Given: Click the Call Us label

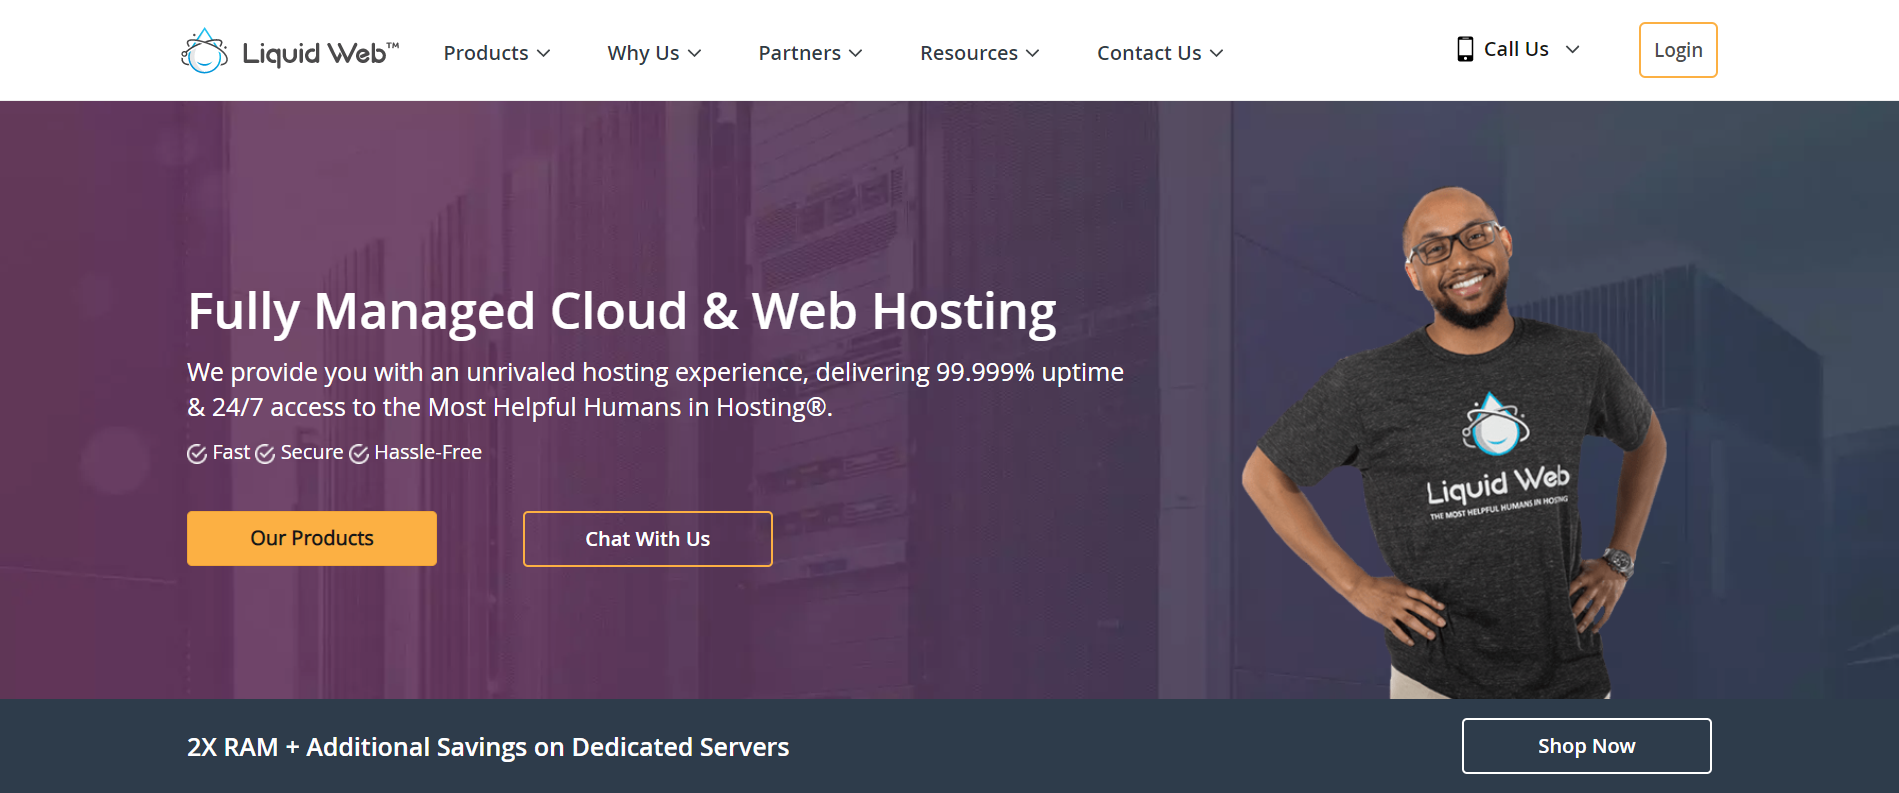Looking at the screenshot, I should tap(1516, 49).
